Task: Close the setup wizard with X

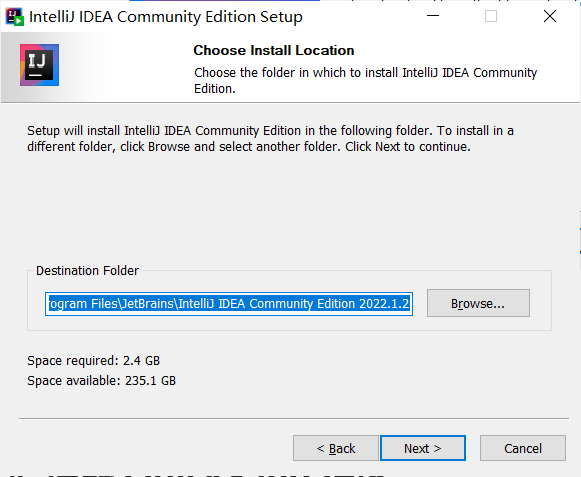Action: [550, 16]
